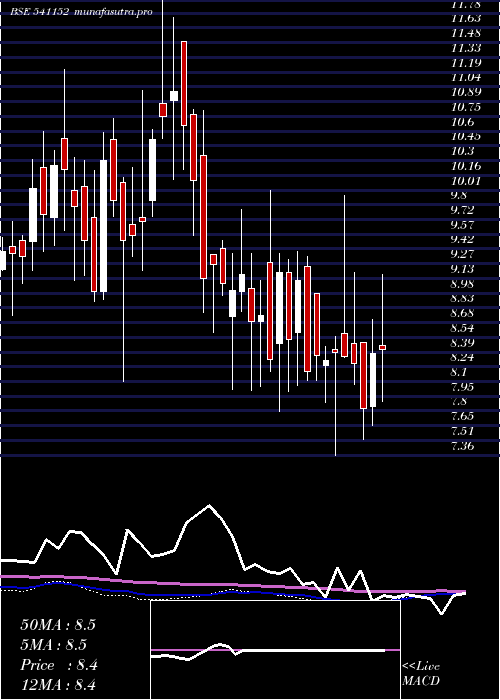
Task: Click the 11.63 price axis label
Action: [466, 18]
